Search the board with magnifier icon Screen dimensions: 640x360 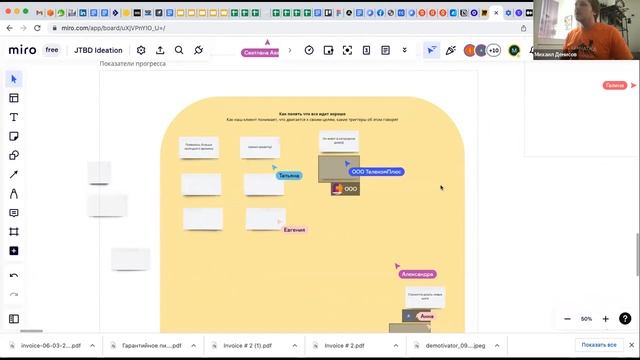click(179, 50)
